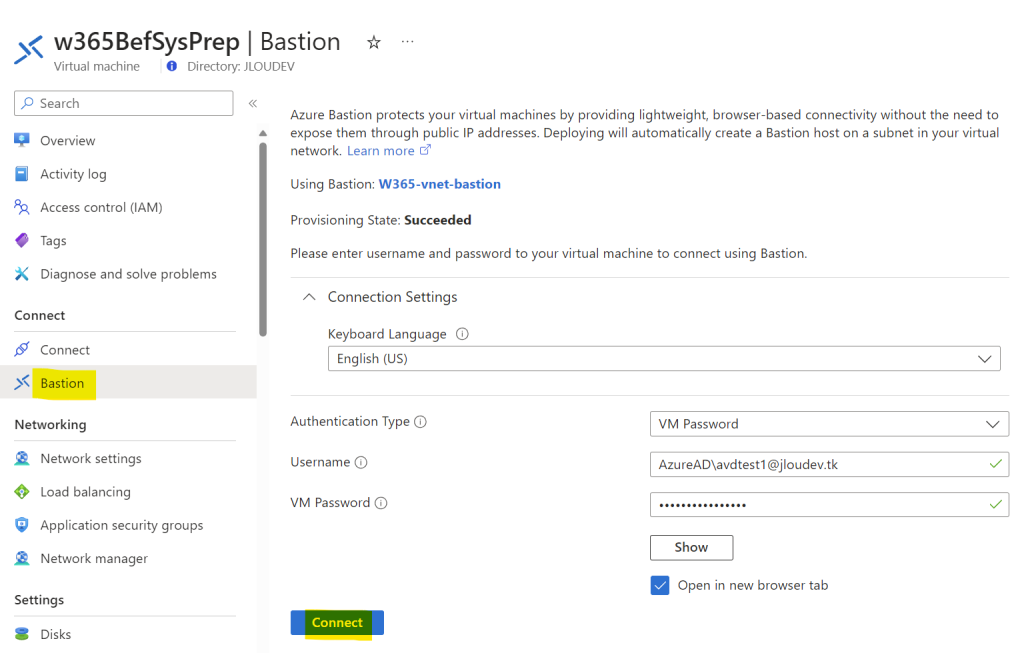Click into the Username field
Viewport: 1024px width, 653px height.
click(829, 464)
